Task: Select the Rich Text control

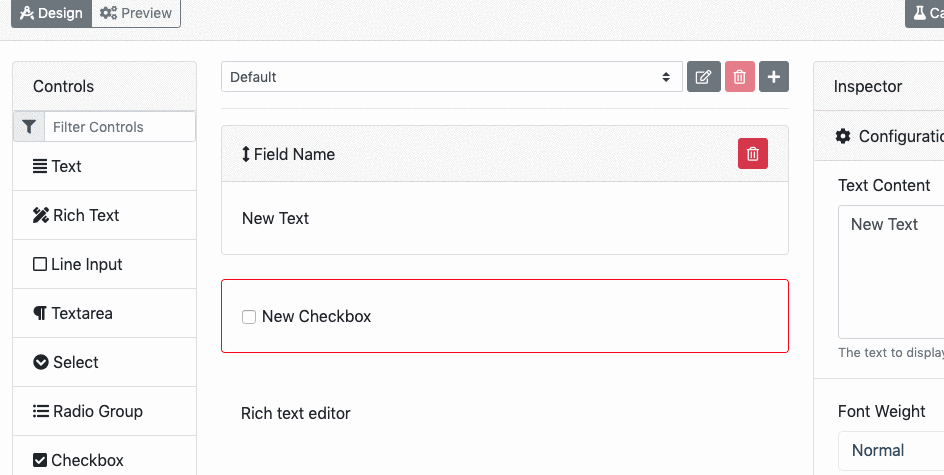Action: 104,215
